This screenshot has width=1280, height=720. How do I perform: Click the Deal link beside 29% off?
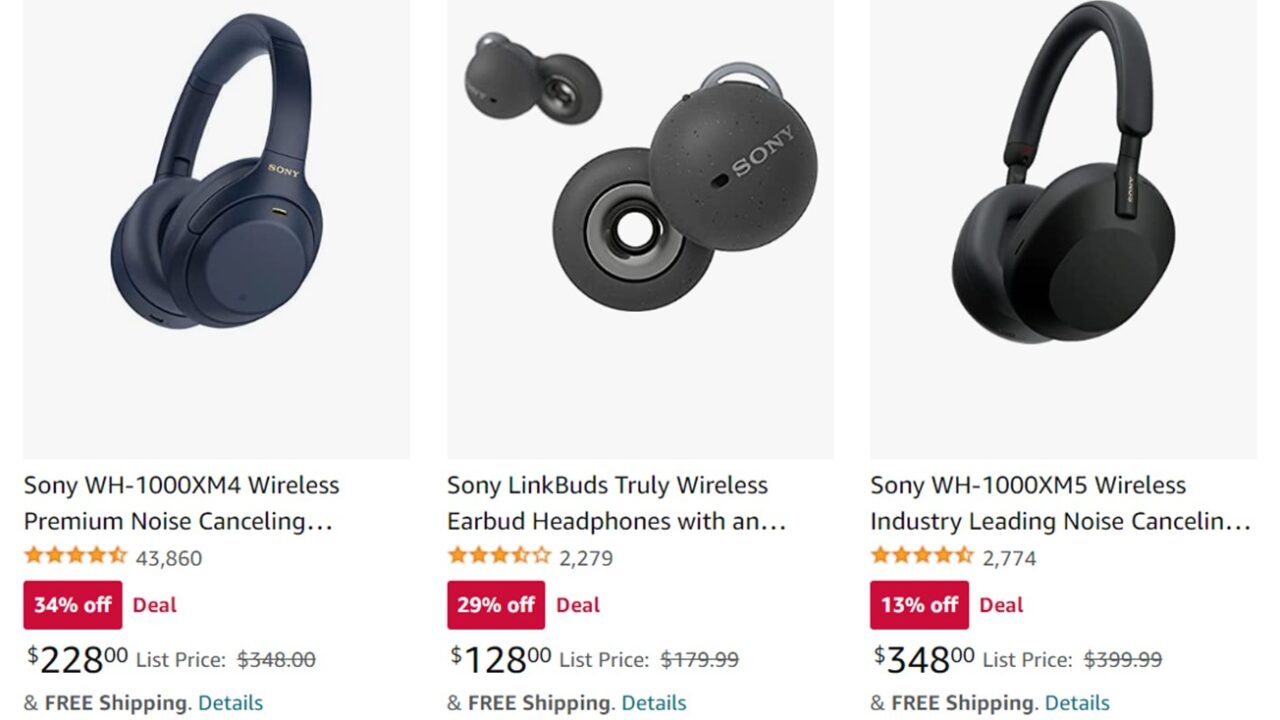coord(578,604)
